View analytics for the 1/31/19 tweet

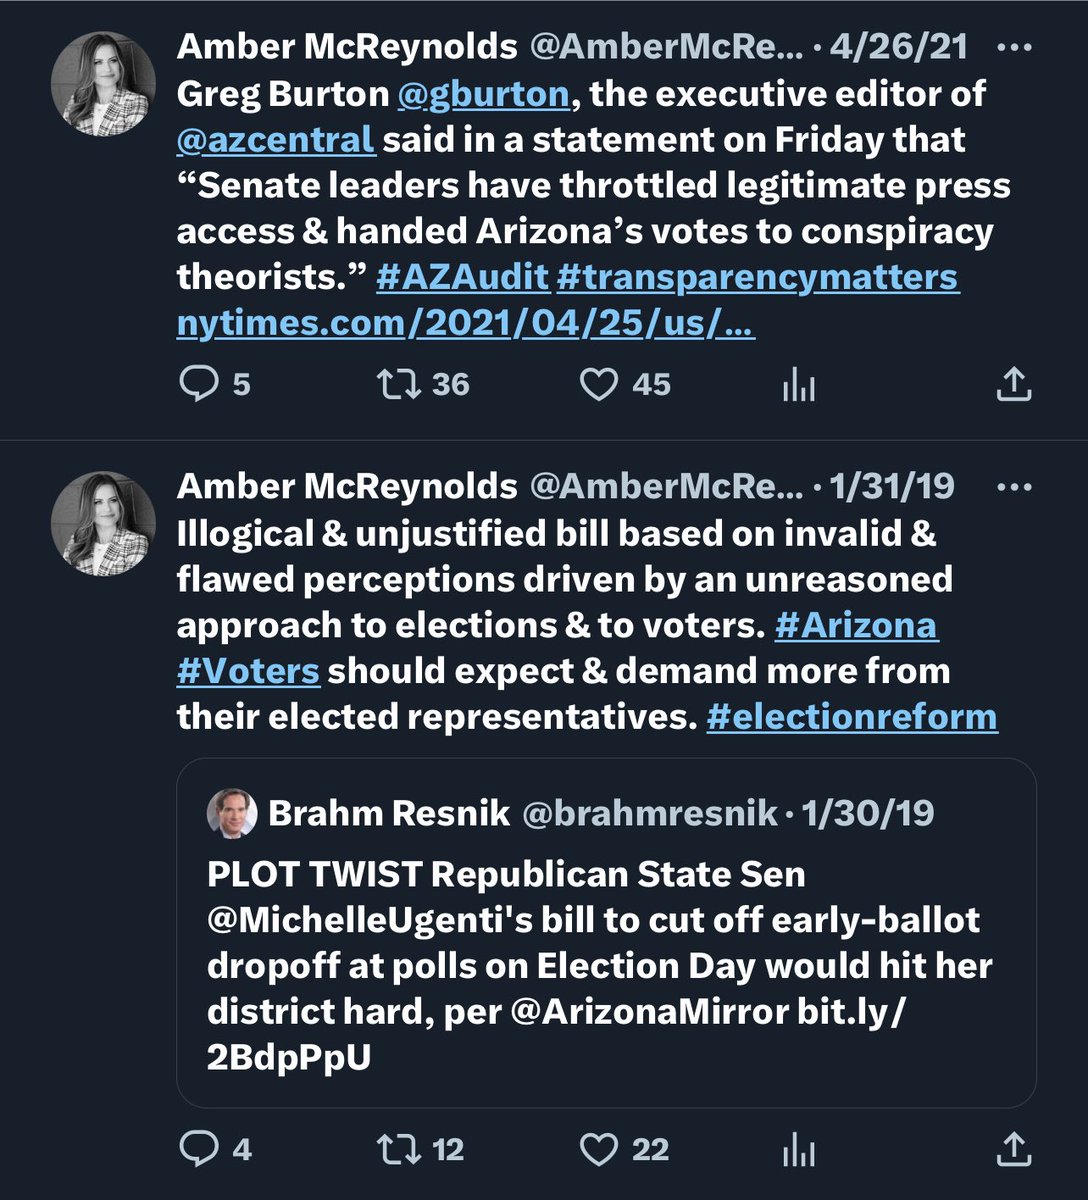click(x=798, y=1150)
